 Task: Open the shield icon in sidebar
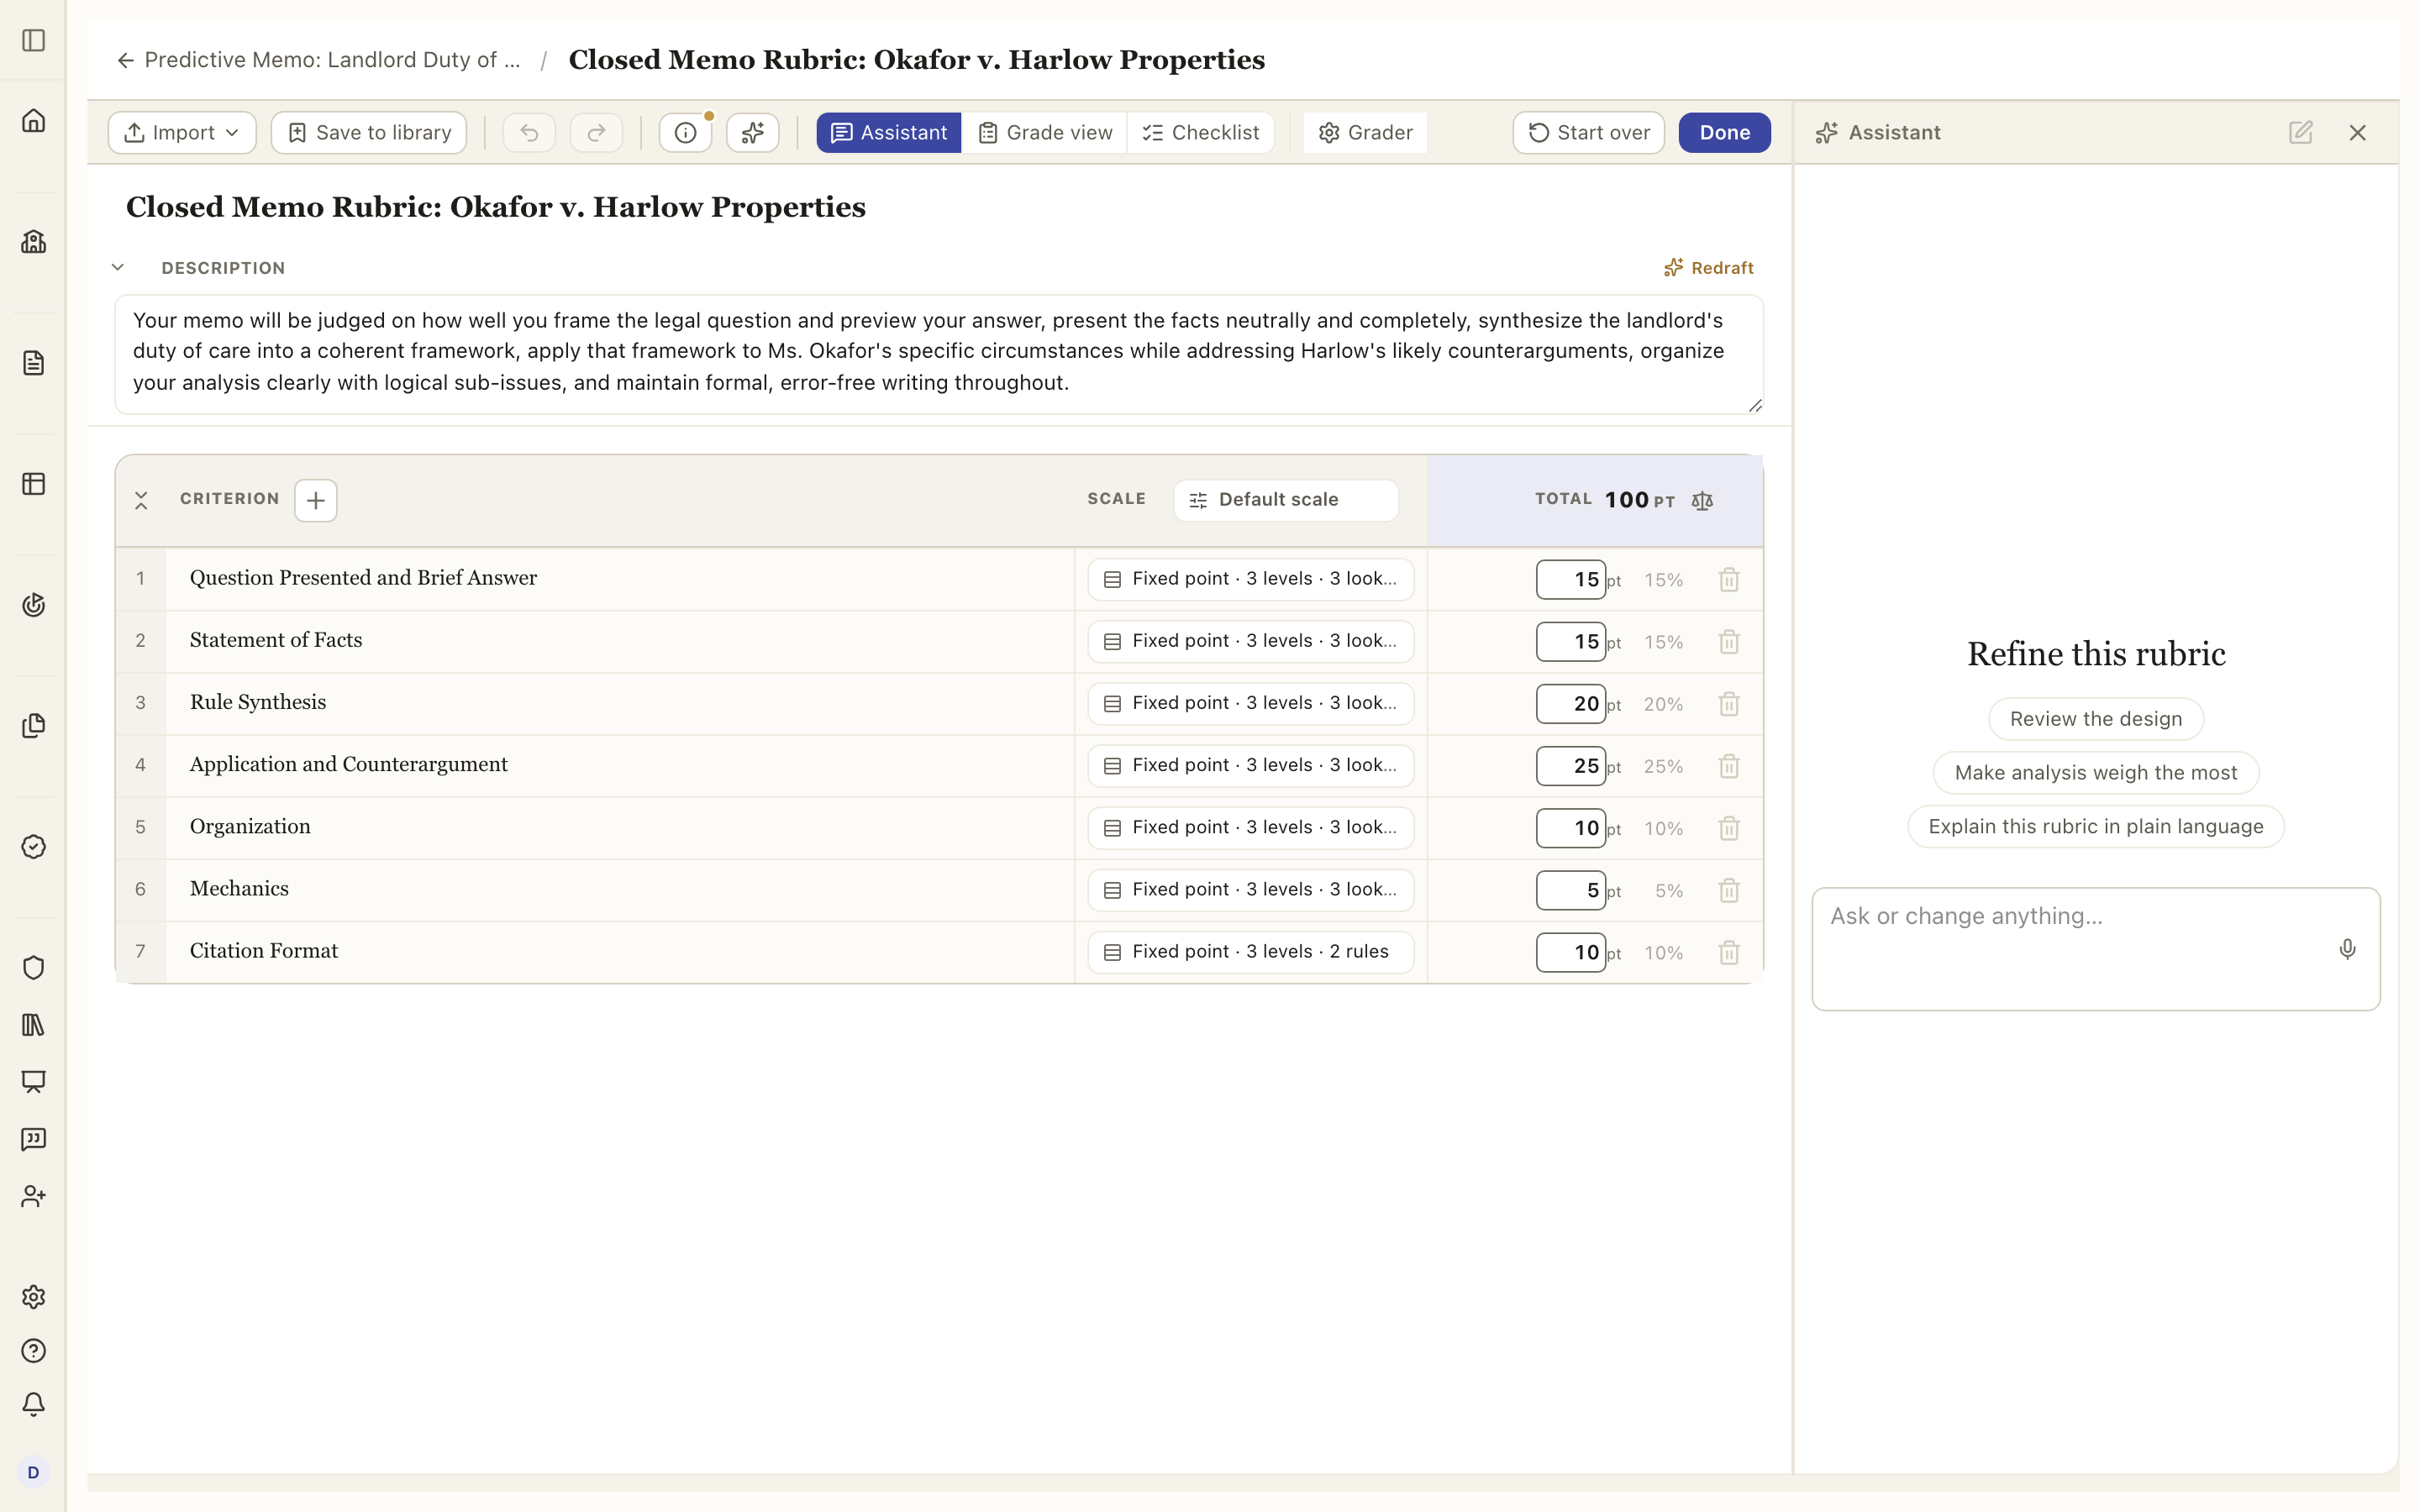tap(34, 968)
